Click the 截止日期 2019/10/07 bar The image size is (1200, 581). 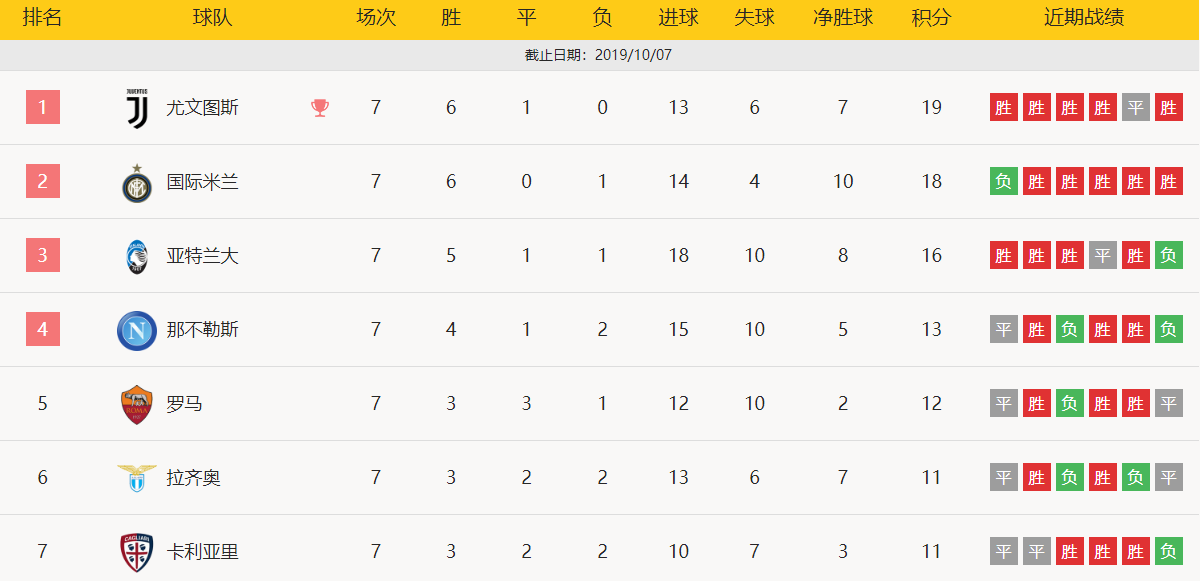click(599, 55)
